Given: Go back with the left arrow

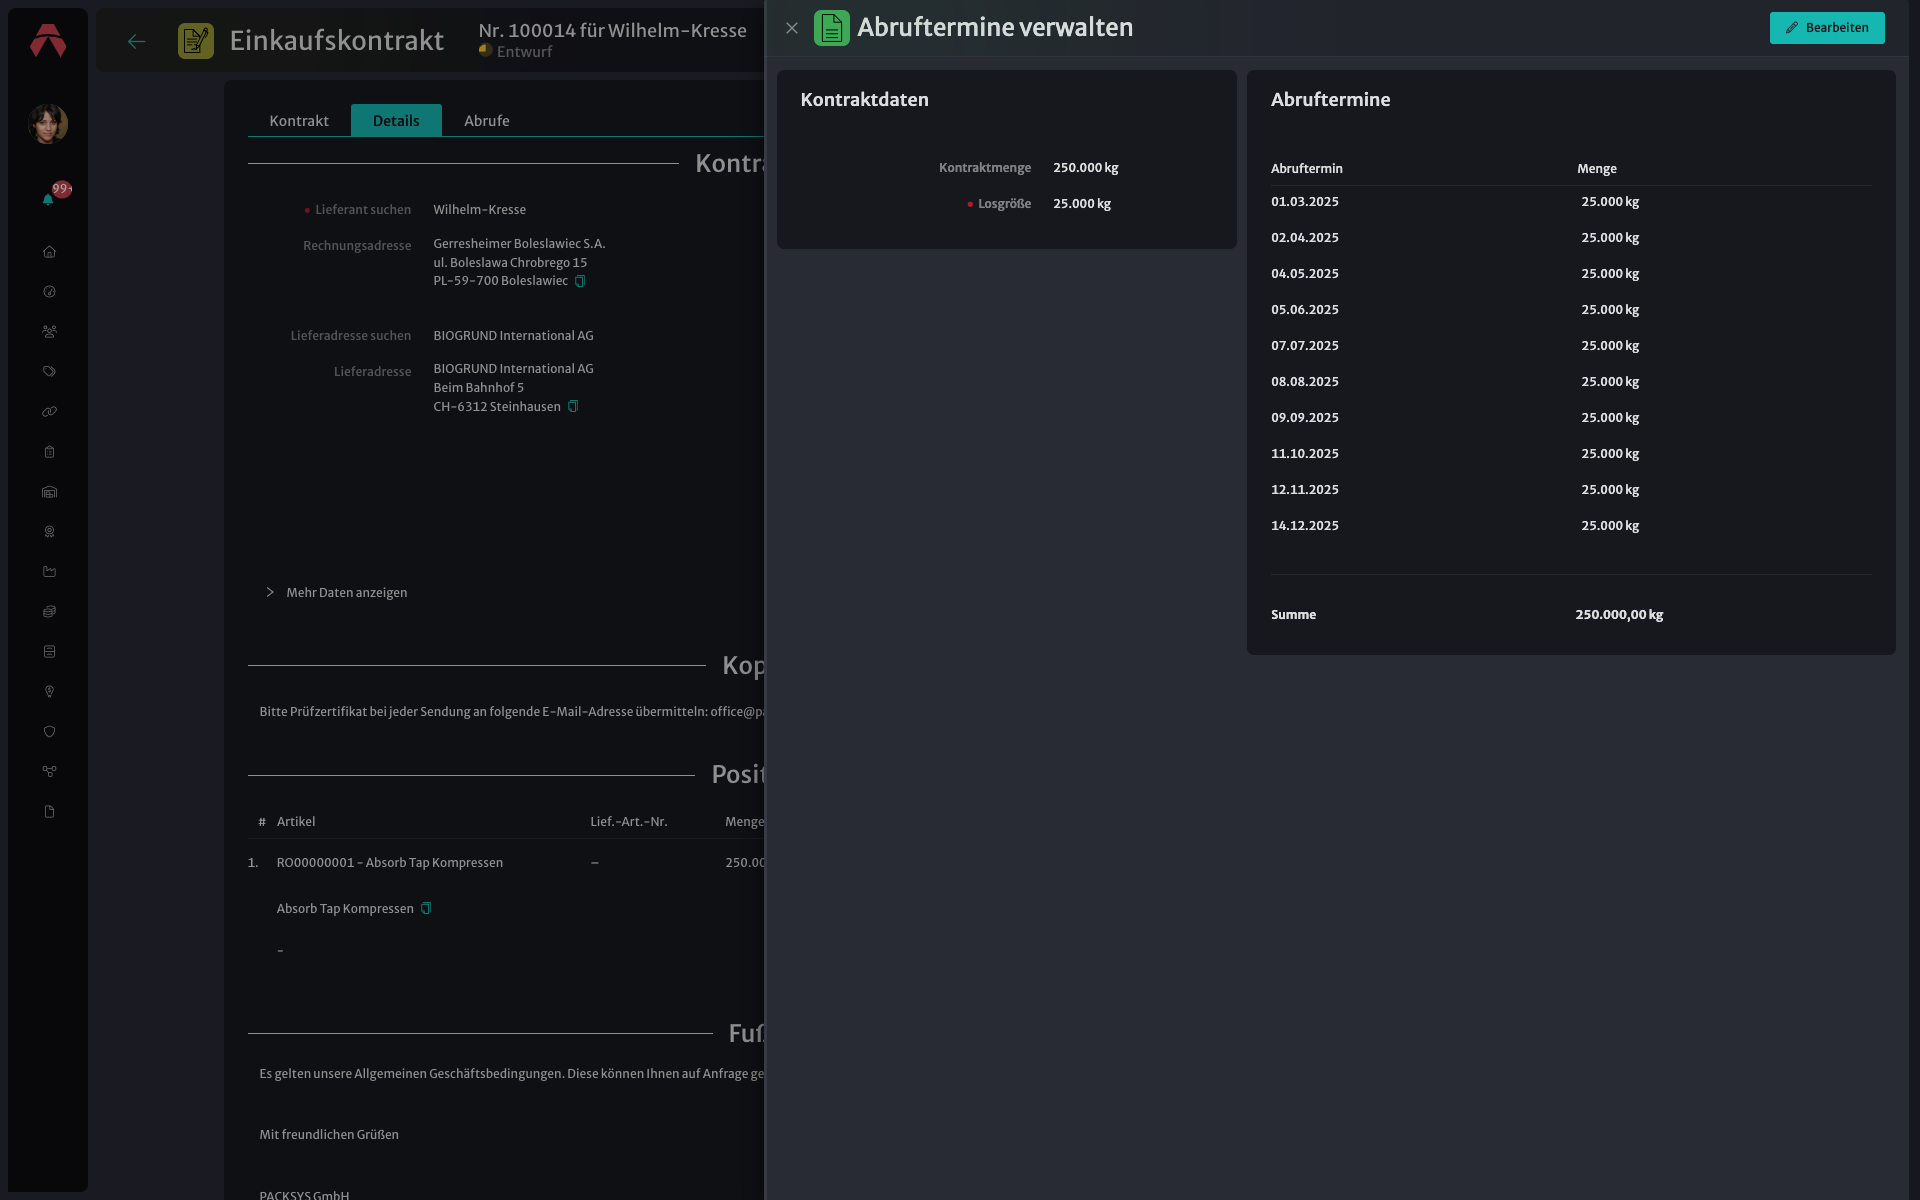Looking at the screenshot, I should [x=137, y=41].
